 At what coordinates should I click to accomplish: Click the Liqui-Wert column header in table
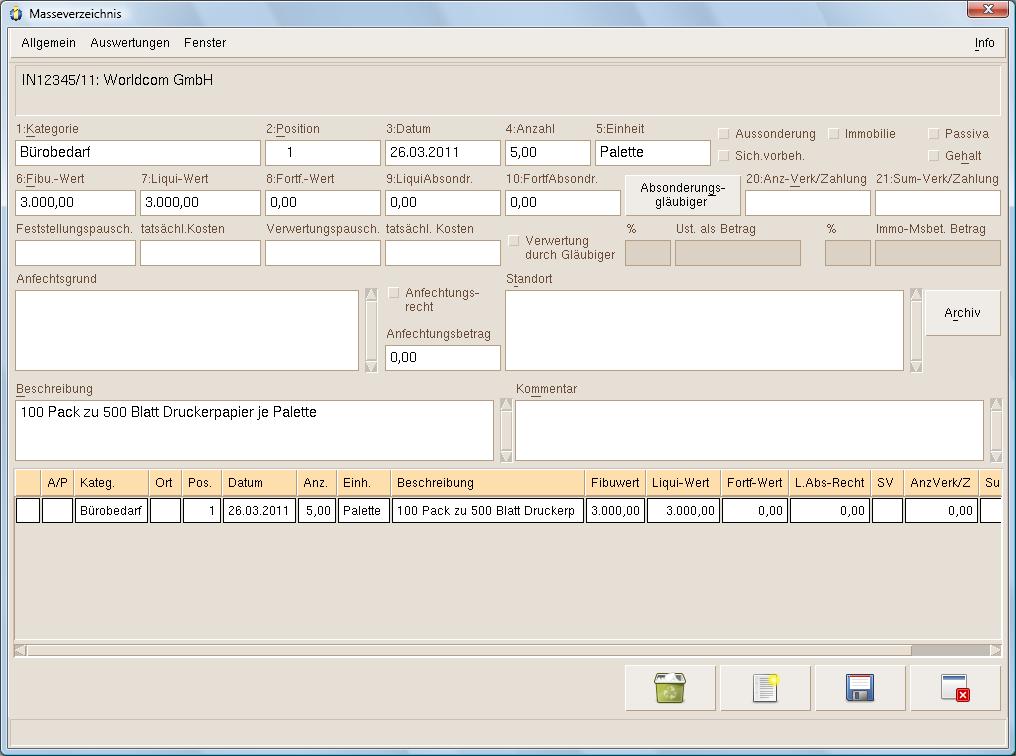[x=683, y=483]
